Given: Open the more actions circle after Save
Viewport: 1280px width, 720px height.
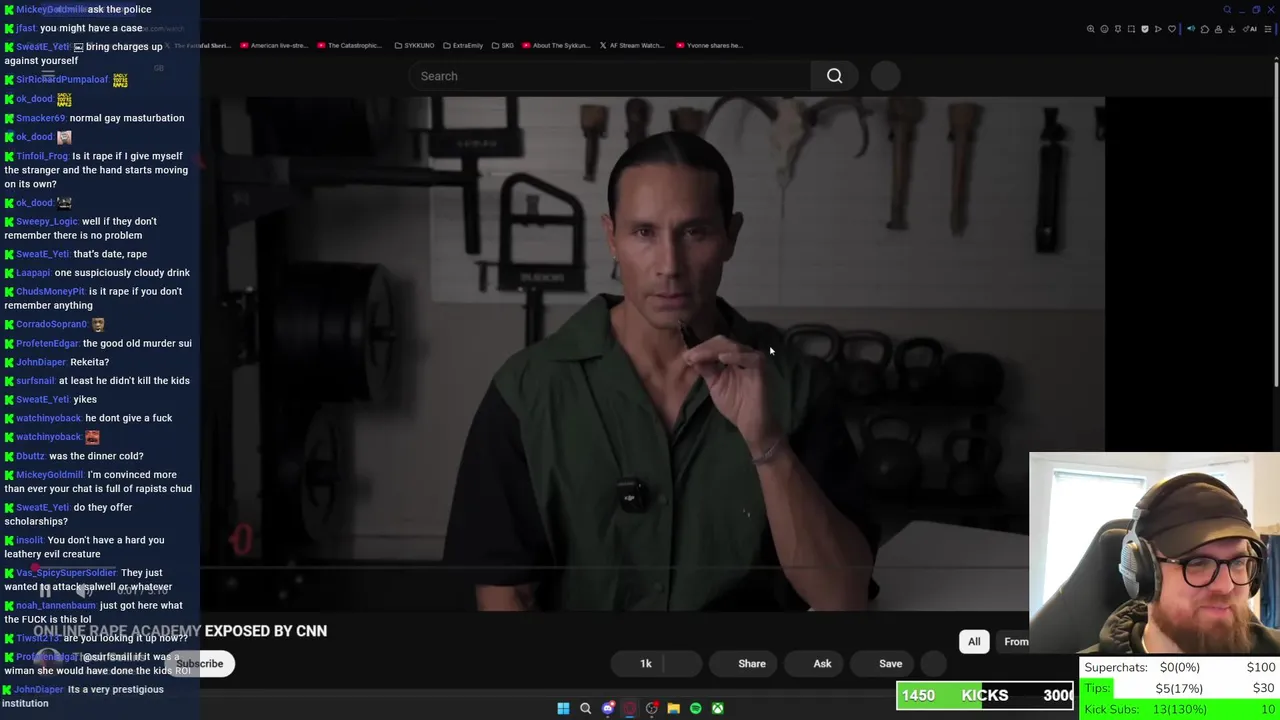Looking at the screenshot, I should pyautogui.click(x=933, y=663).
